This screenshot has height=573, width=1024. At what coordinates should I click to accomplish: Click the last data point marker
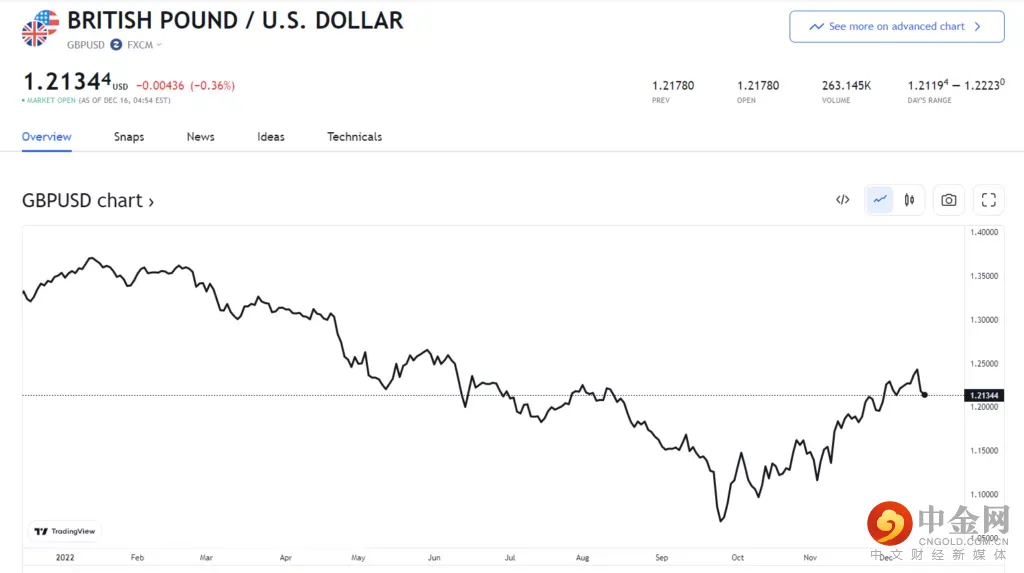pos(925,395)
